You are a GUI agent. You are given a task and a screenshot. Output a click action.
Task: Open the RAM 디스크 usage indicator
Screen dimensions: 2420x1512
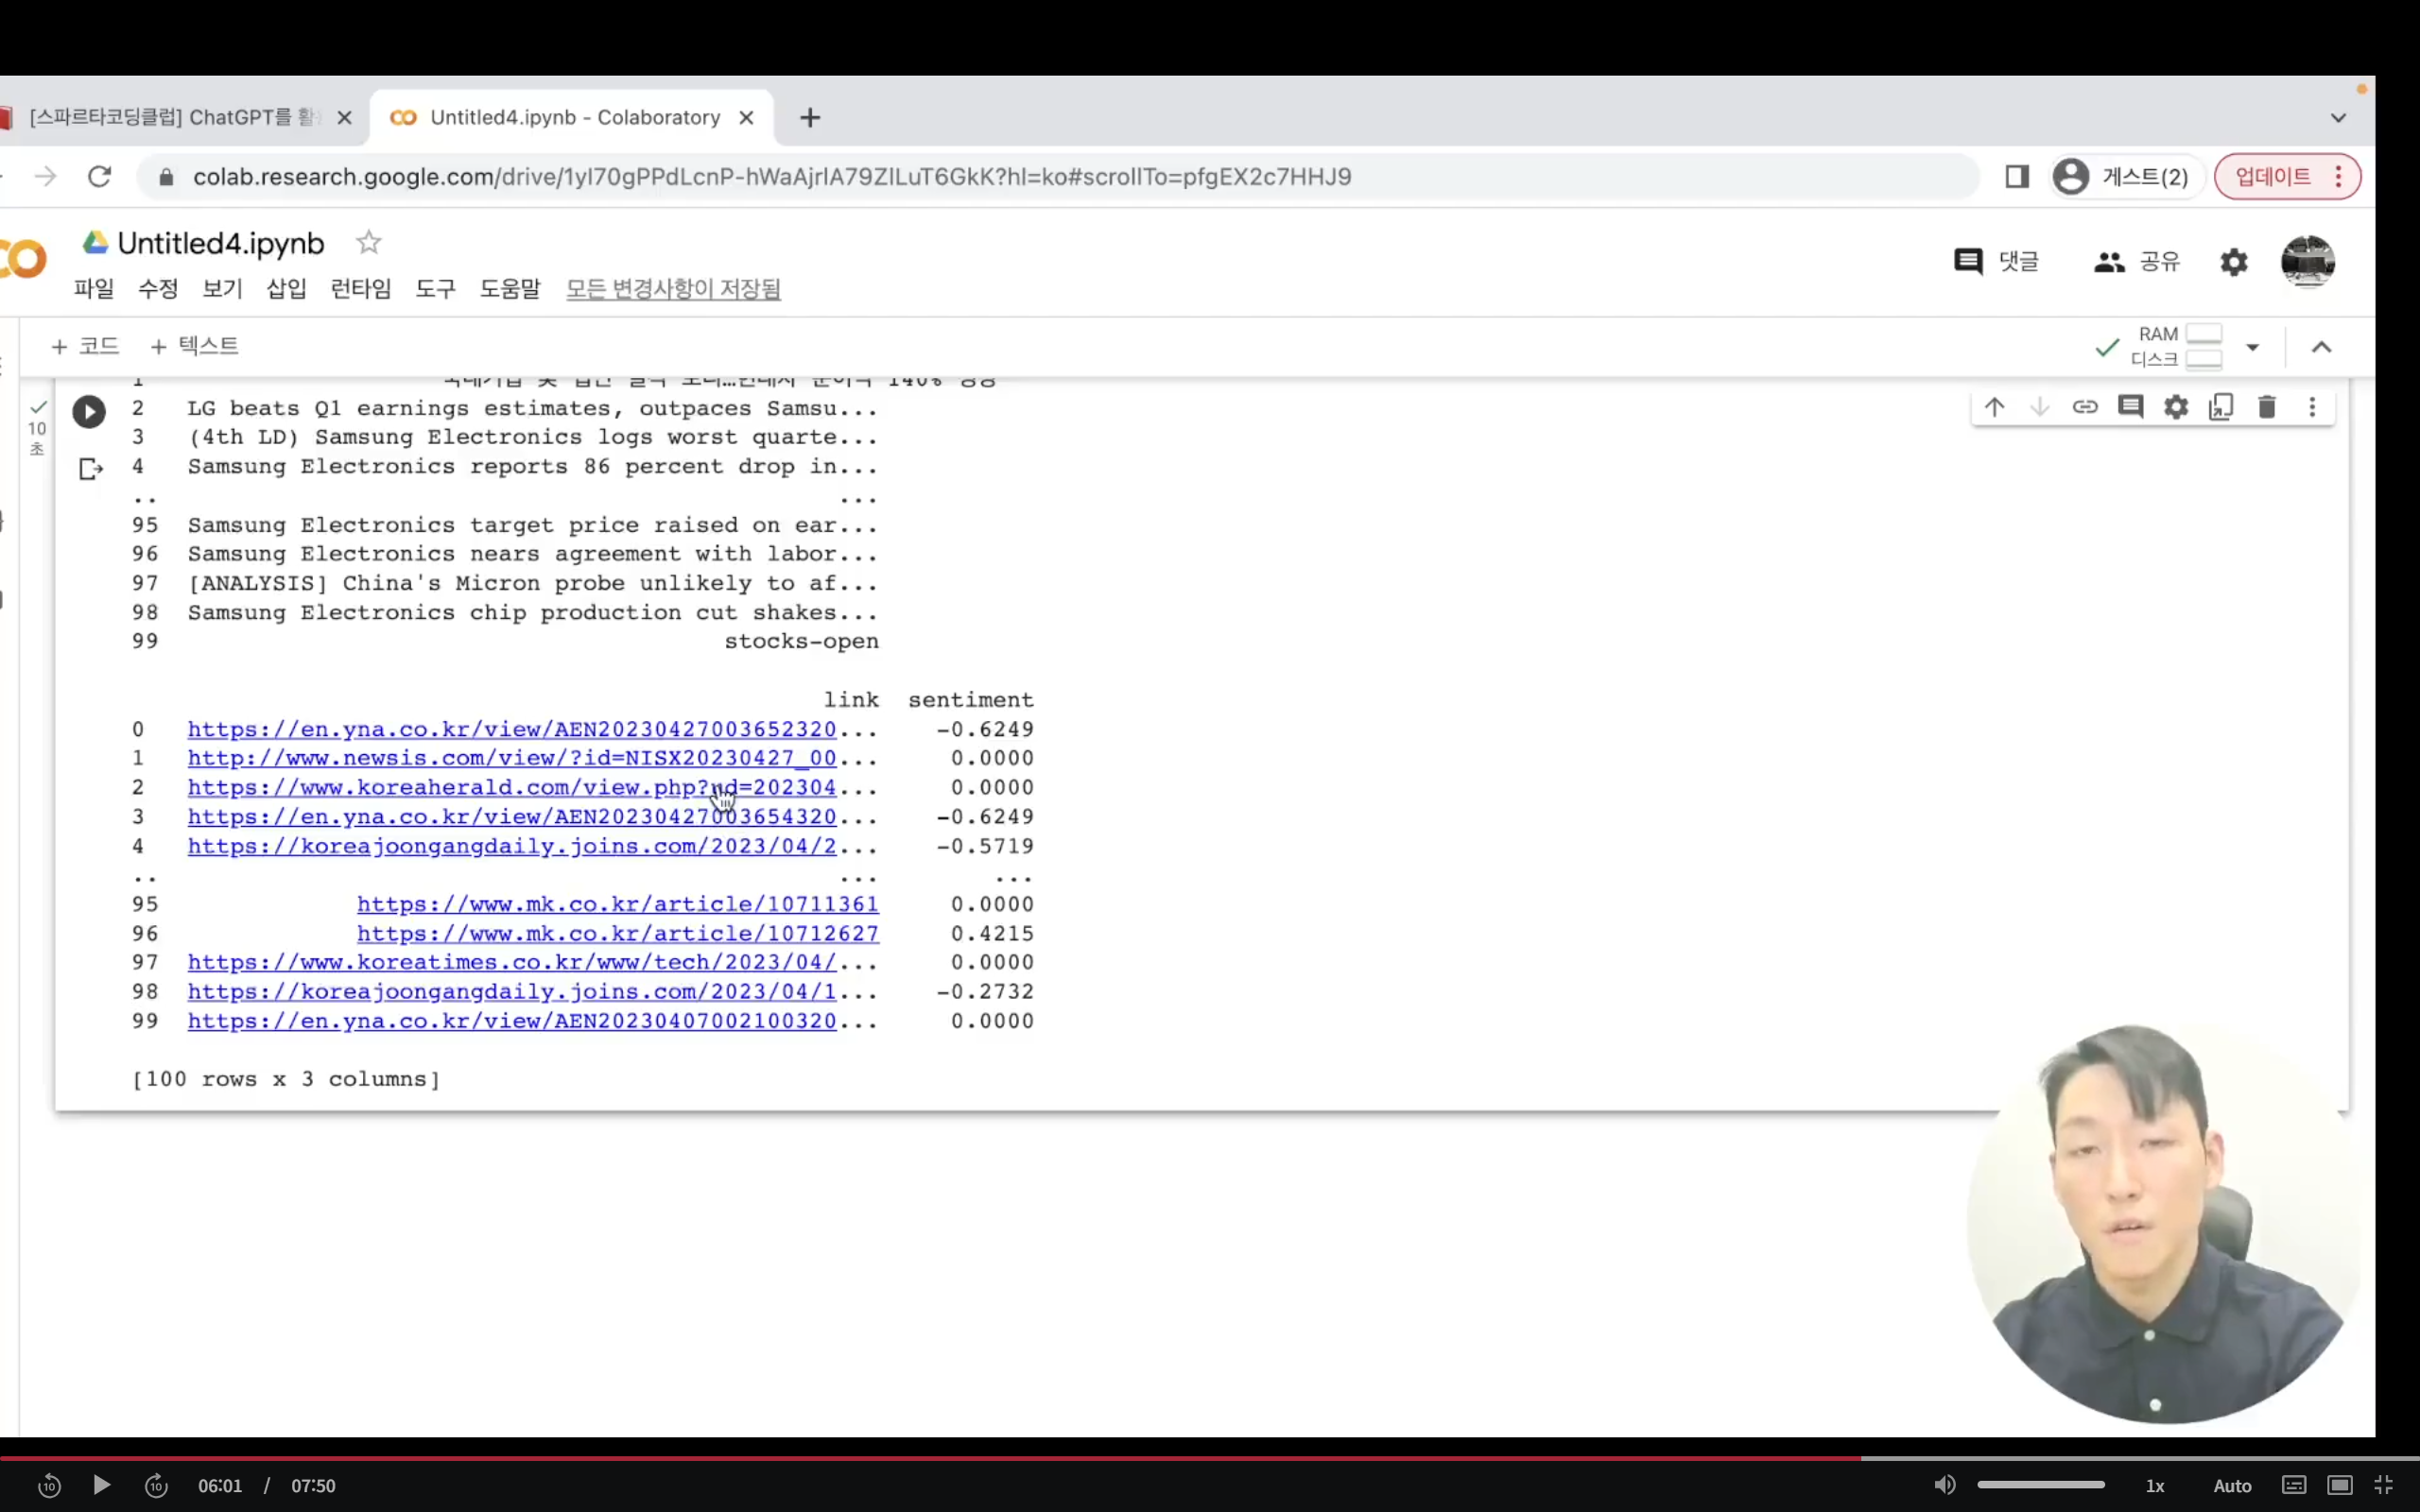pos(2176,347)
